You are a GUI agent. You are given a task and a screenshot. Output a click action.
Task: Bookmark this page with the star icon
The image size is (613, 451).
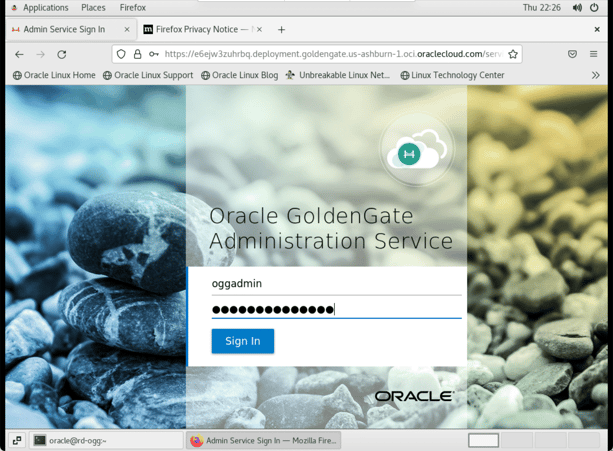click(513, 54)
